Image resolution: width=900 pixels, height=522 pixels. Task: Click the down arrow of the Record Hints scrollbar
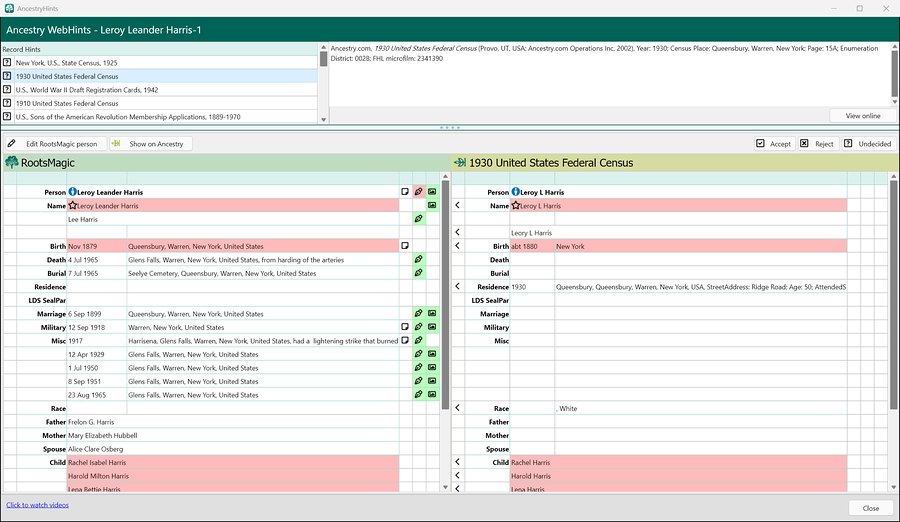[324, 119]
